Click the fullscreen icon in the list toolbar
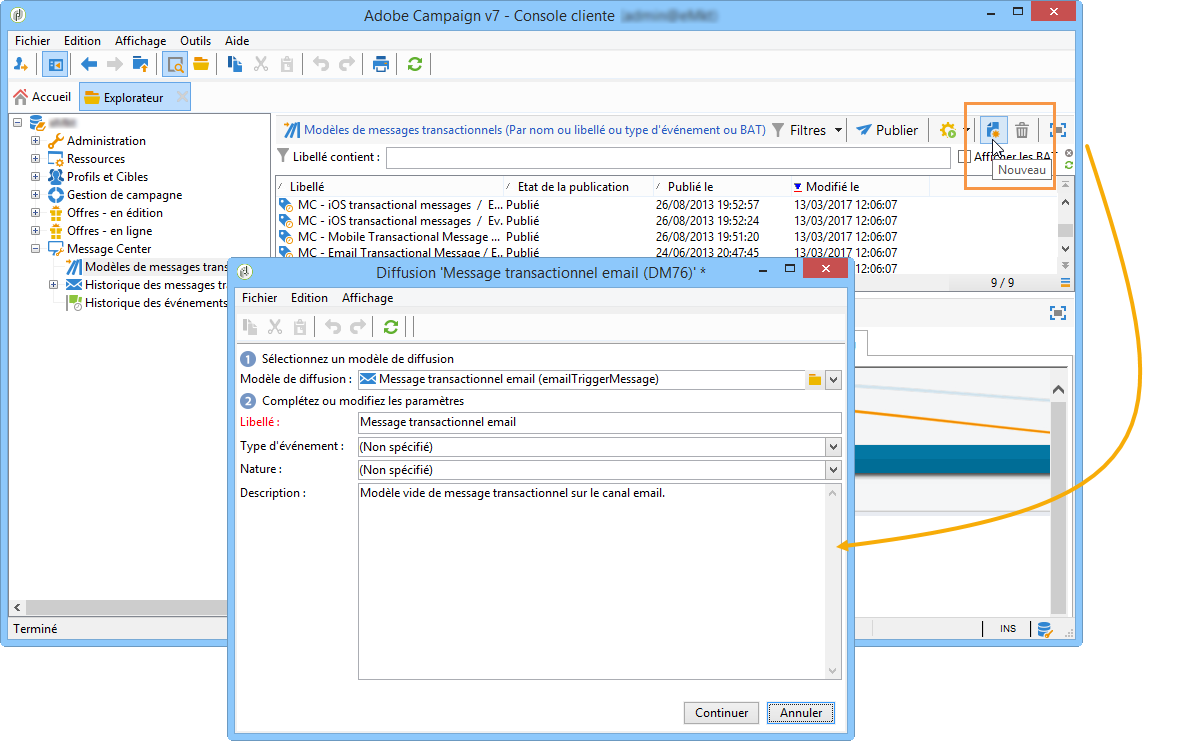Image resolution: width=1198 pixels, height=741 pixels. (x=1057, y=130)
